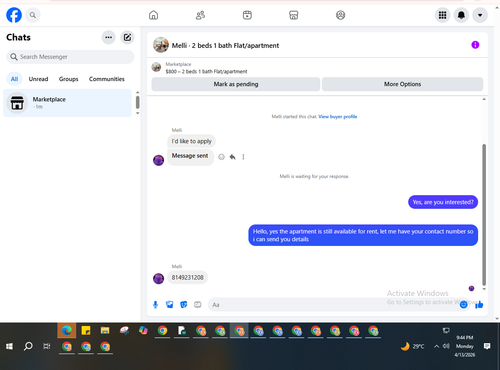Screen dimensions: 500x370
Task: Open the Marketplace icon in top navigation
Action: [x=294, y=15]
